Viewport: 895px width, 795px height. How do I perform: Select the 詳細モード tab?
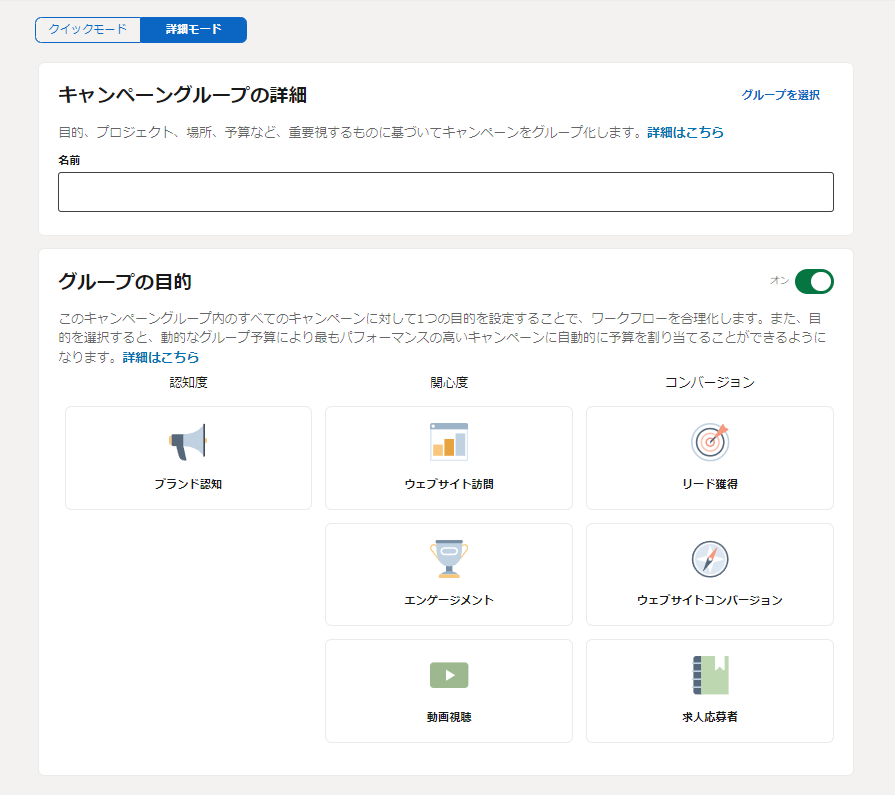coord(193,30)
